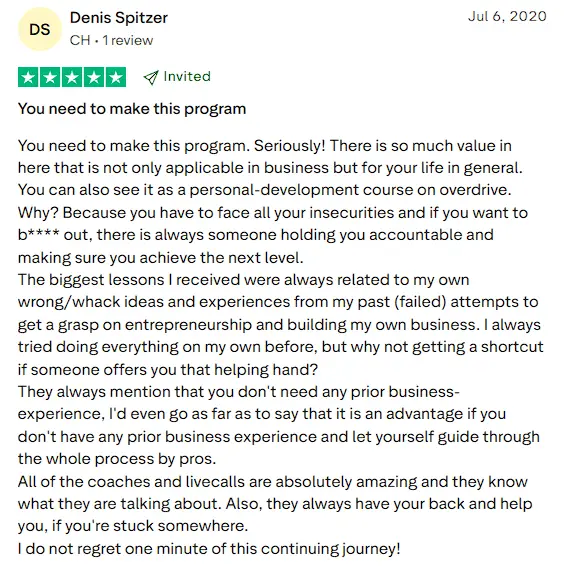Click the line starting 'All of the coaches and livecalls'
The image size is (575, 566).
273,482
